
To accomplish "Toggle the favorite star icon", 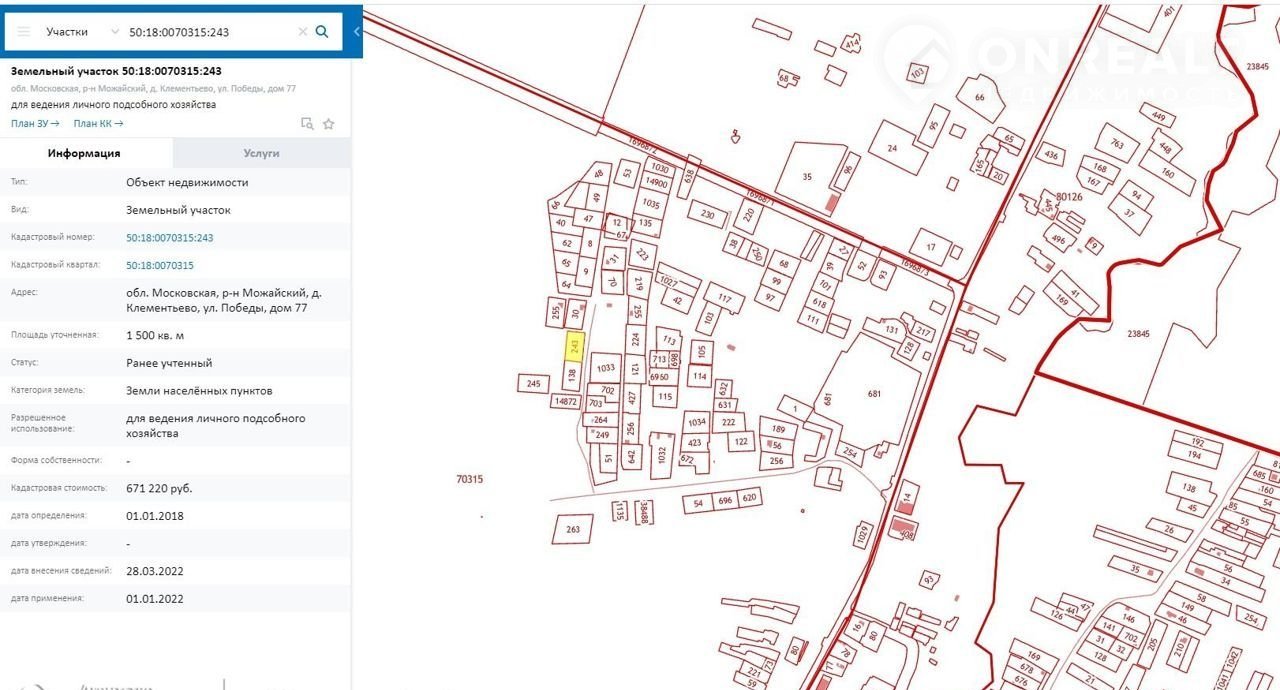I will [328, 124].
